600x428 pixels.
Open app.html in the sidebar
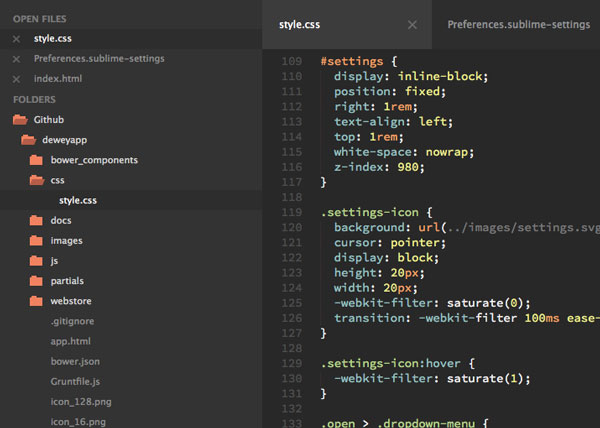70,341
